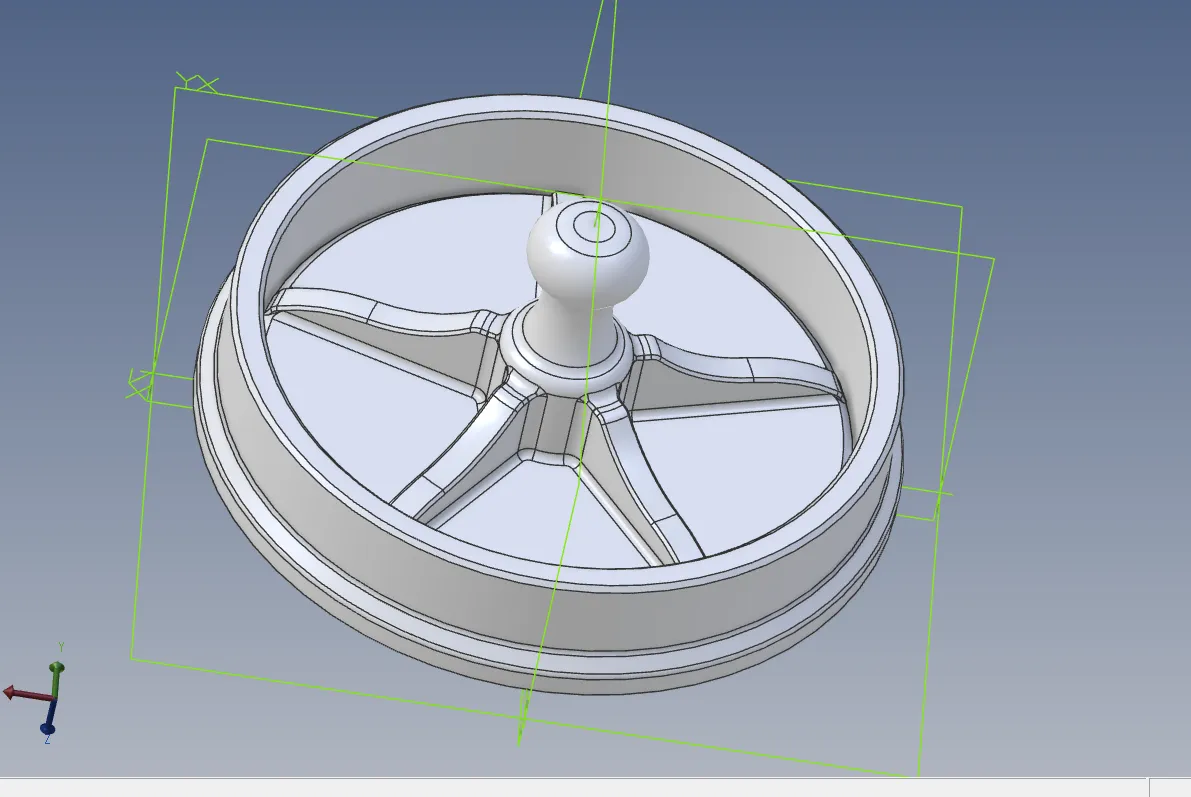This screenshot has width=1191, height=797.
Task: Select the YX plane marker at top-left corner
Action: point(197,82)
